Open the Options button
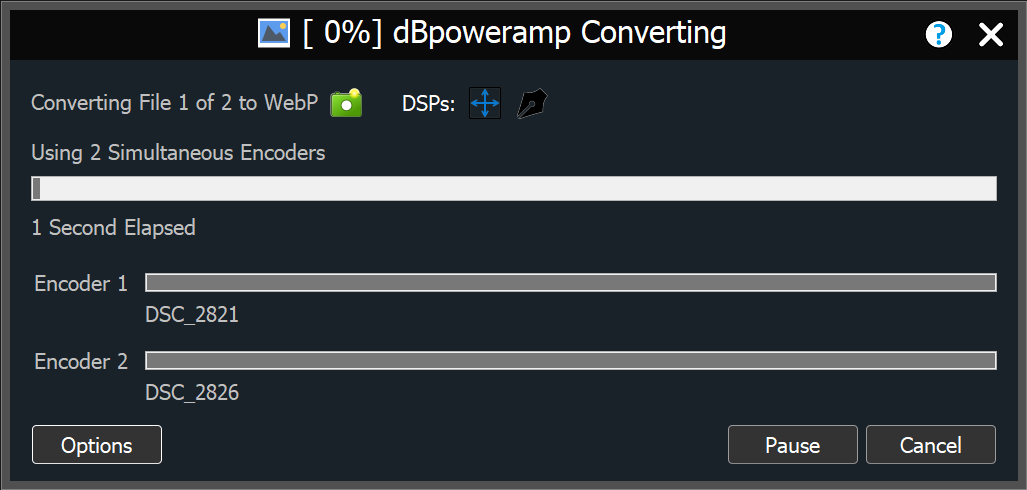Screen dimensions: 1027x490 [97, 445]
